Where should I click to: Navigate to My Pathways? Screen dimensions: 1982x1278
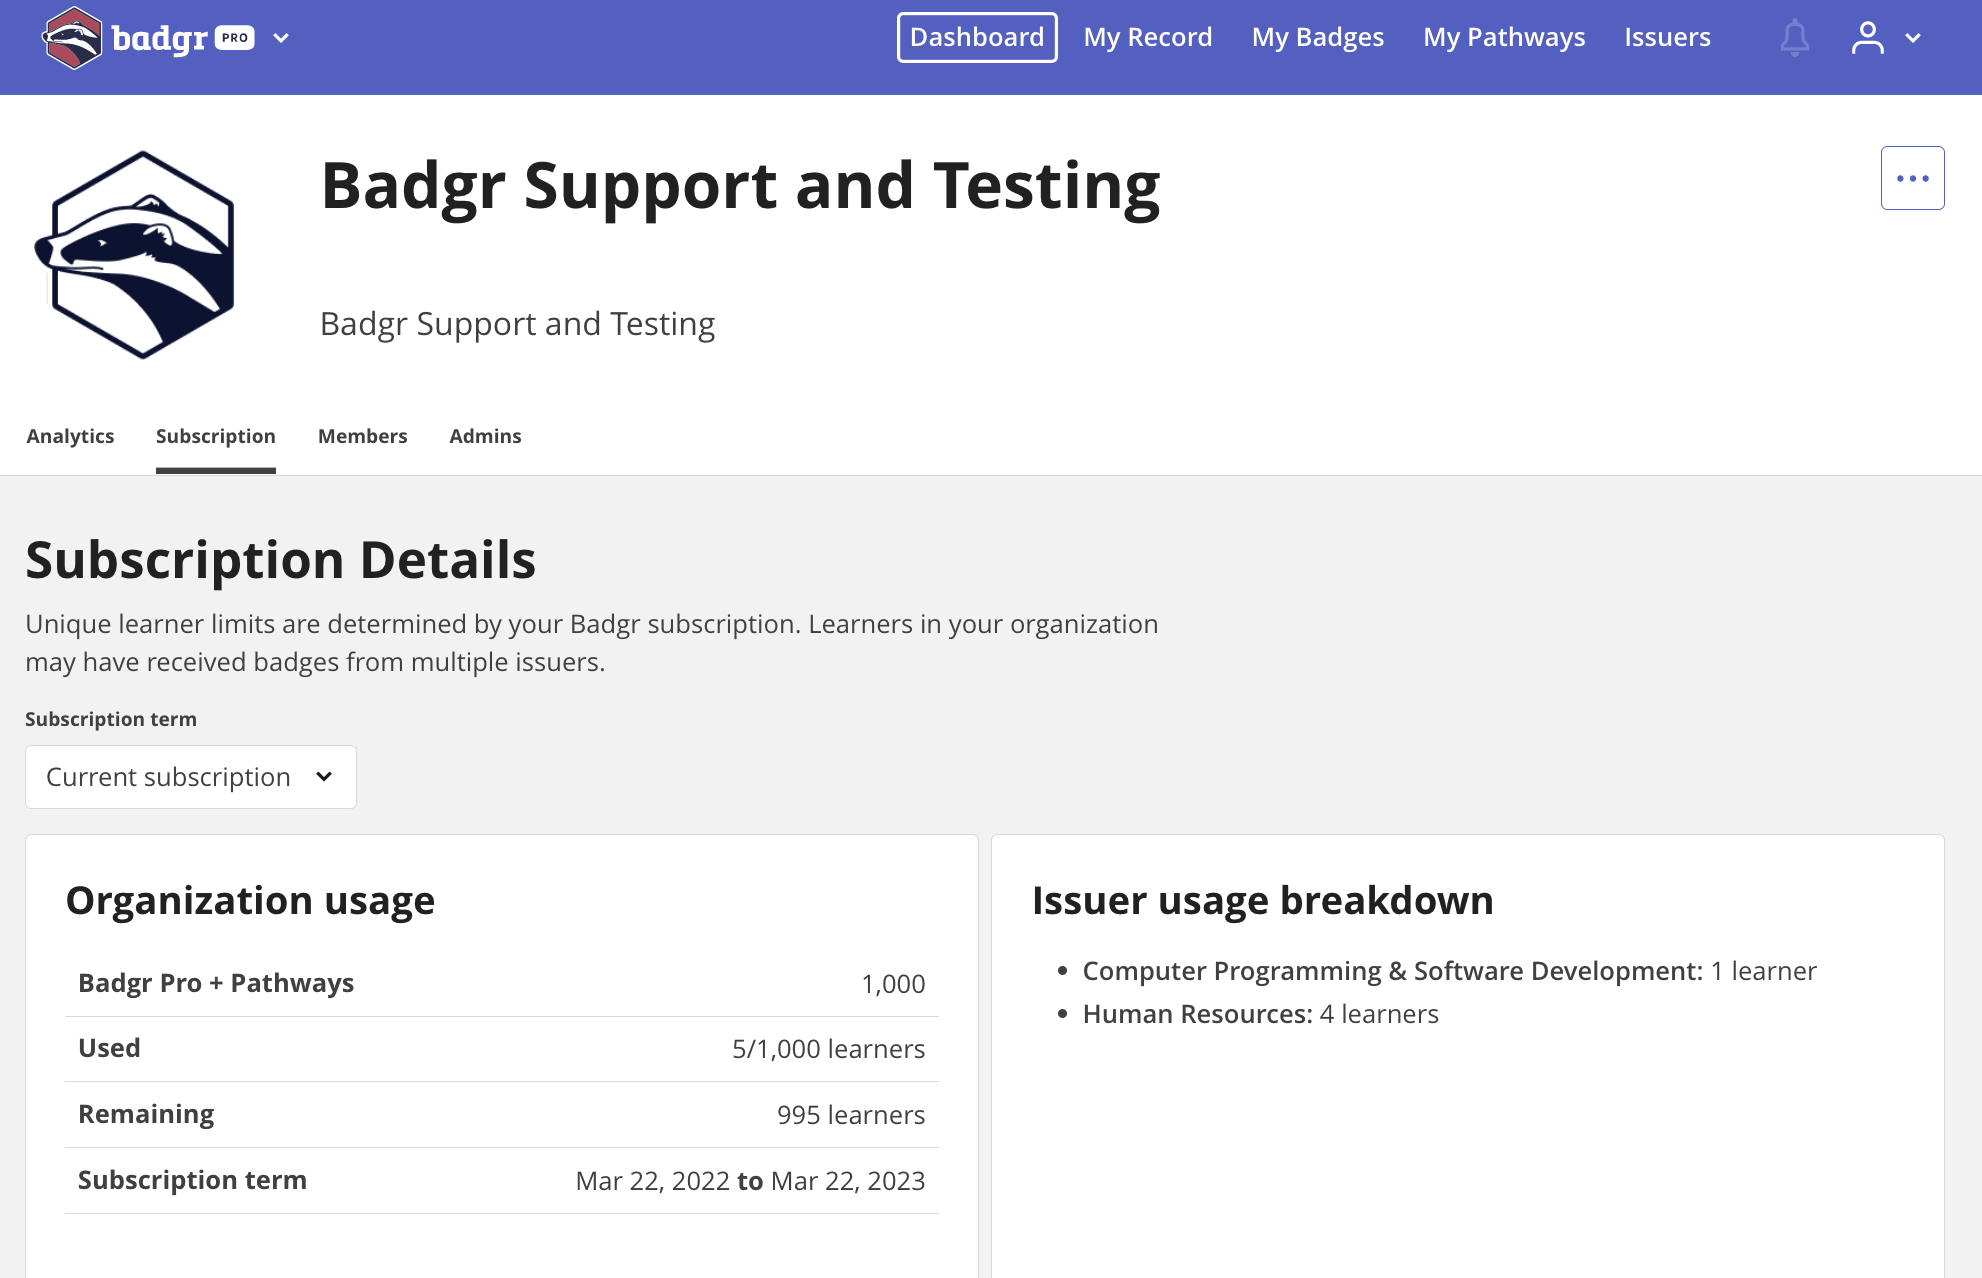(x=1504, y=37)
